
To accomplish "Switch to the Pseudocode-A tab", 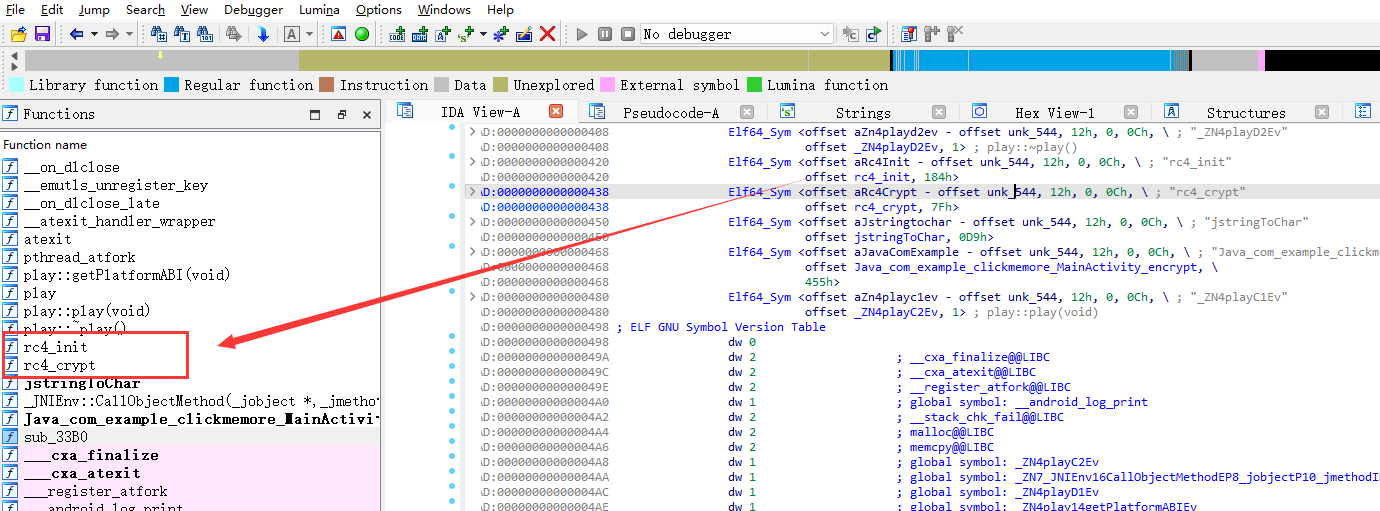I will tap(671, 112).
